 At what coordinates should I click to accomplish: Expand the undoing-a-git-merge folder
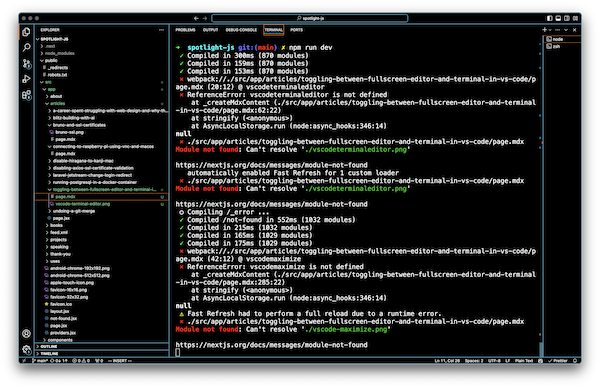101,211
